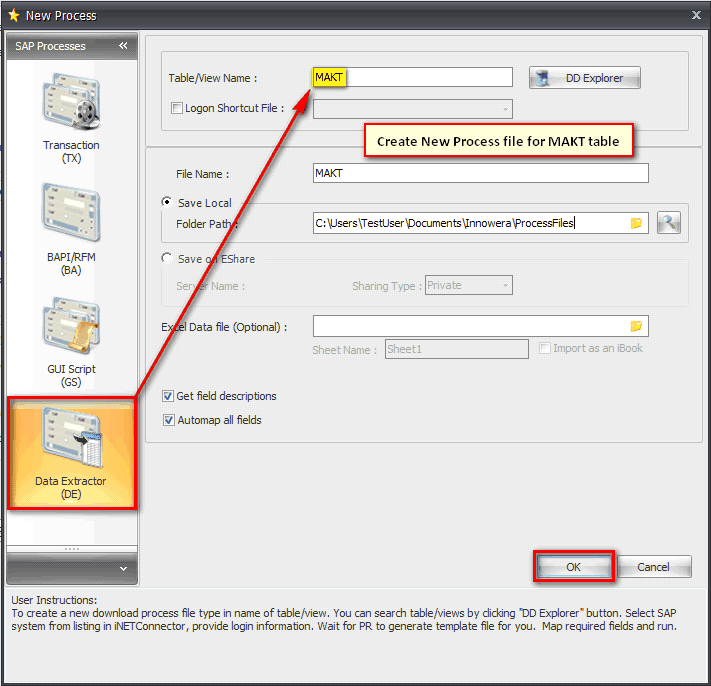The width and height of the screenshot is (711, 686).
Task: Click the Folder Path browse folder icon
Action: pos(636,223)
